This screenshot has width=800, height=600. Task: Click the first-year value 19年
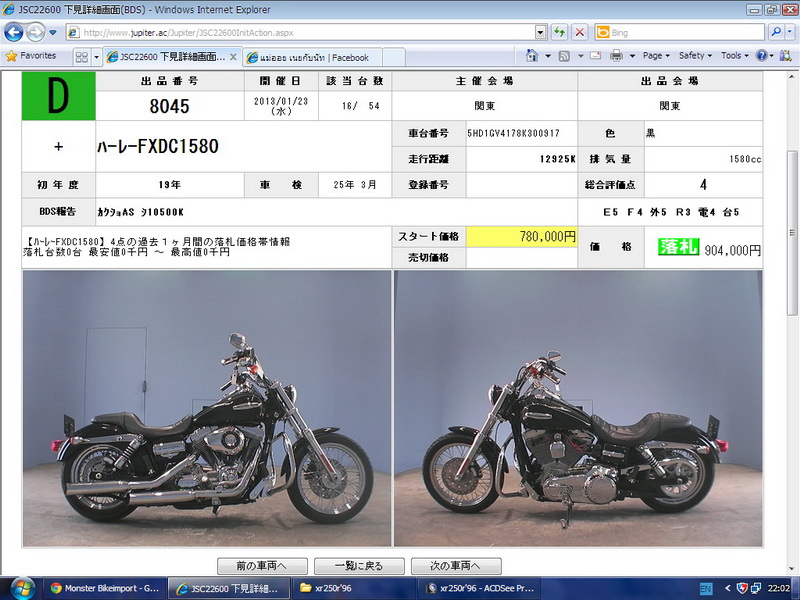pos(169,185)
